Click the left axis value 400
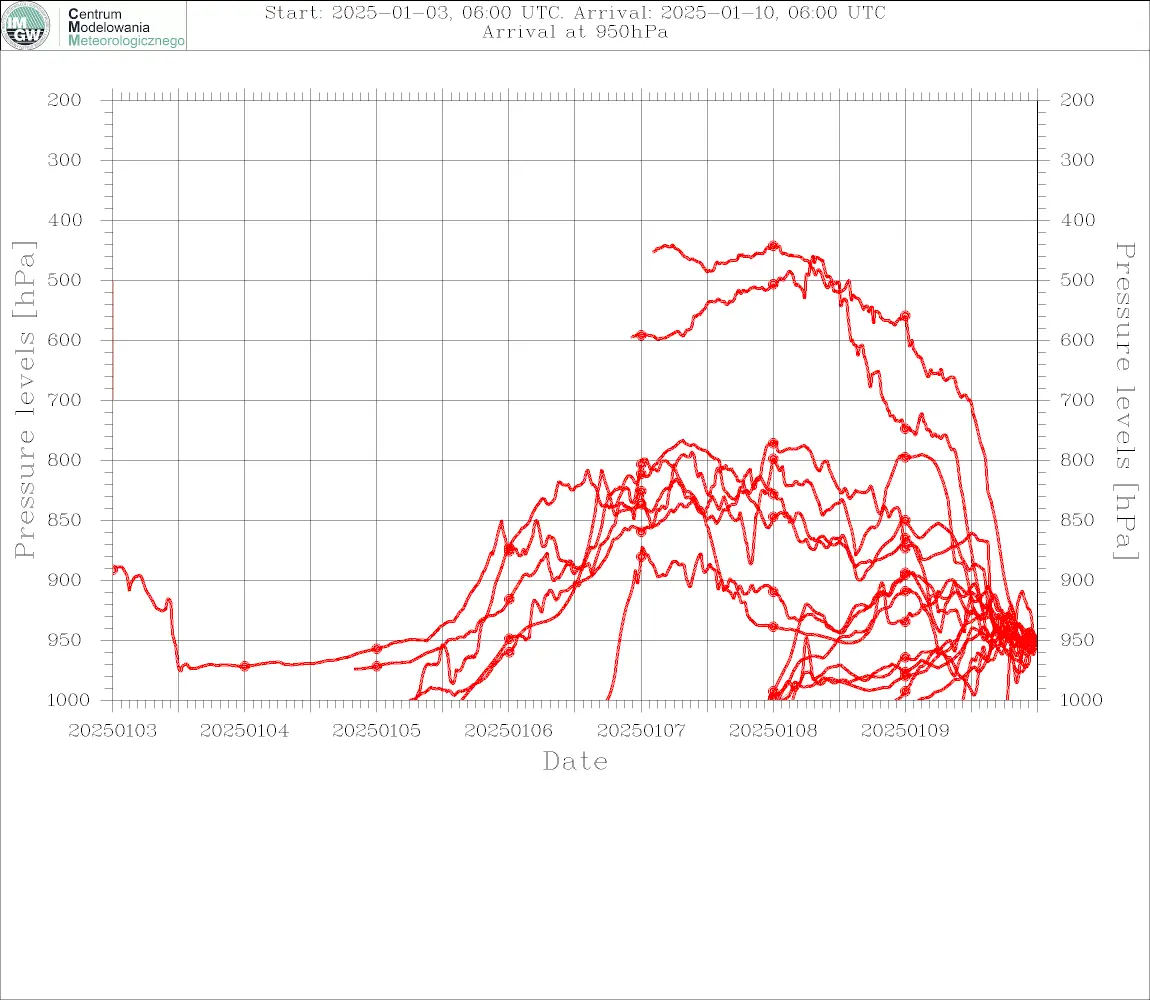Image resolution: width=1150 pixels, height=1000 pixels. click(x=65, y=220)
